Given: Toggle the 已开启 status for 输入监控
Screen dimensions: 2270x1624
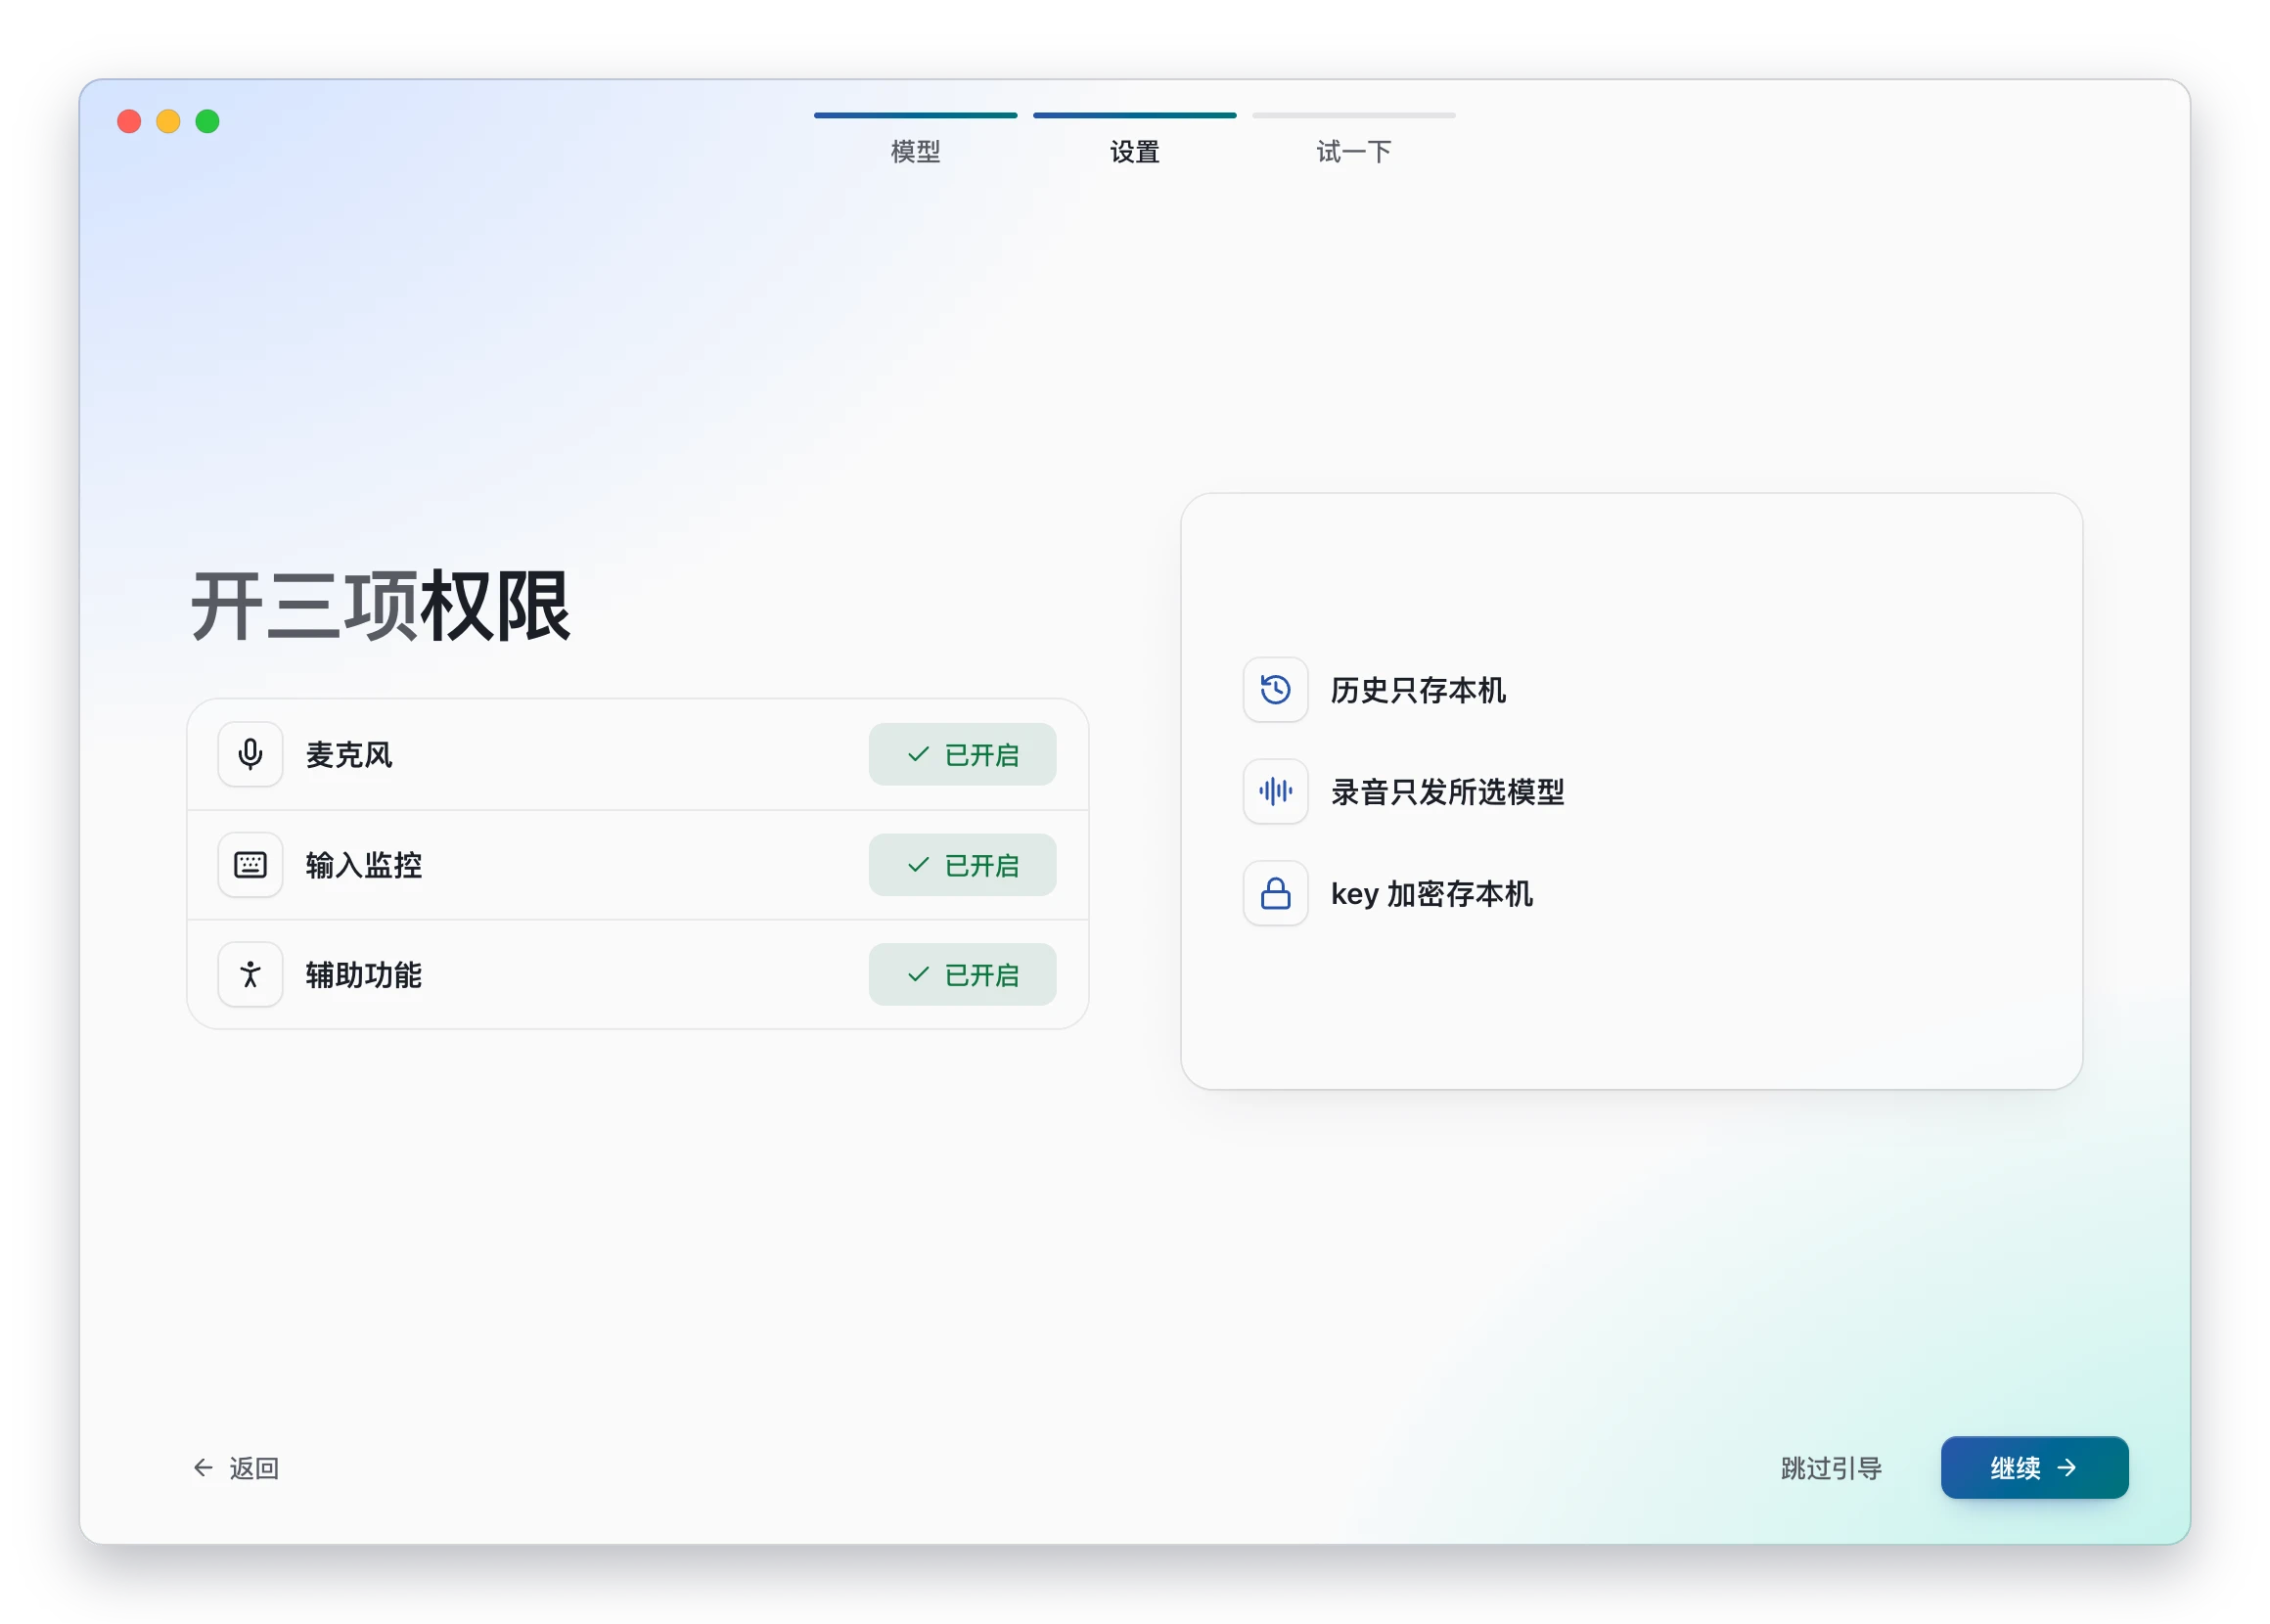Looking at the screenshot, I should [x=962, y=865].
